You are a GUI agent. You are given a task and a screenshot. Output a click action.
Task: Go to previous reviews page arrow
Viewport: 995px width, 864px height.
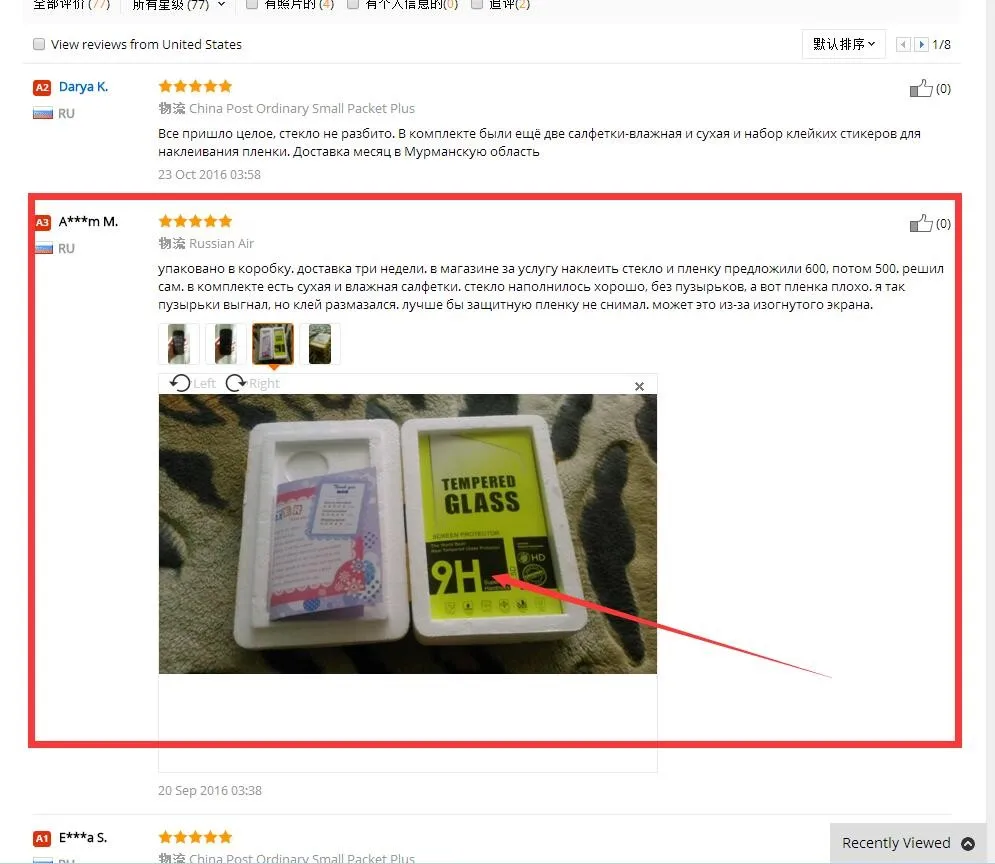[x=903, y=44]
